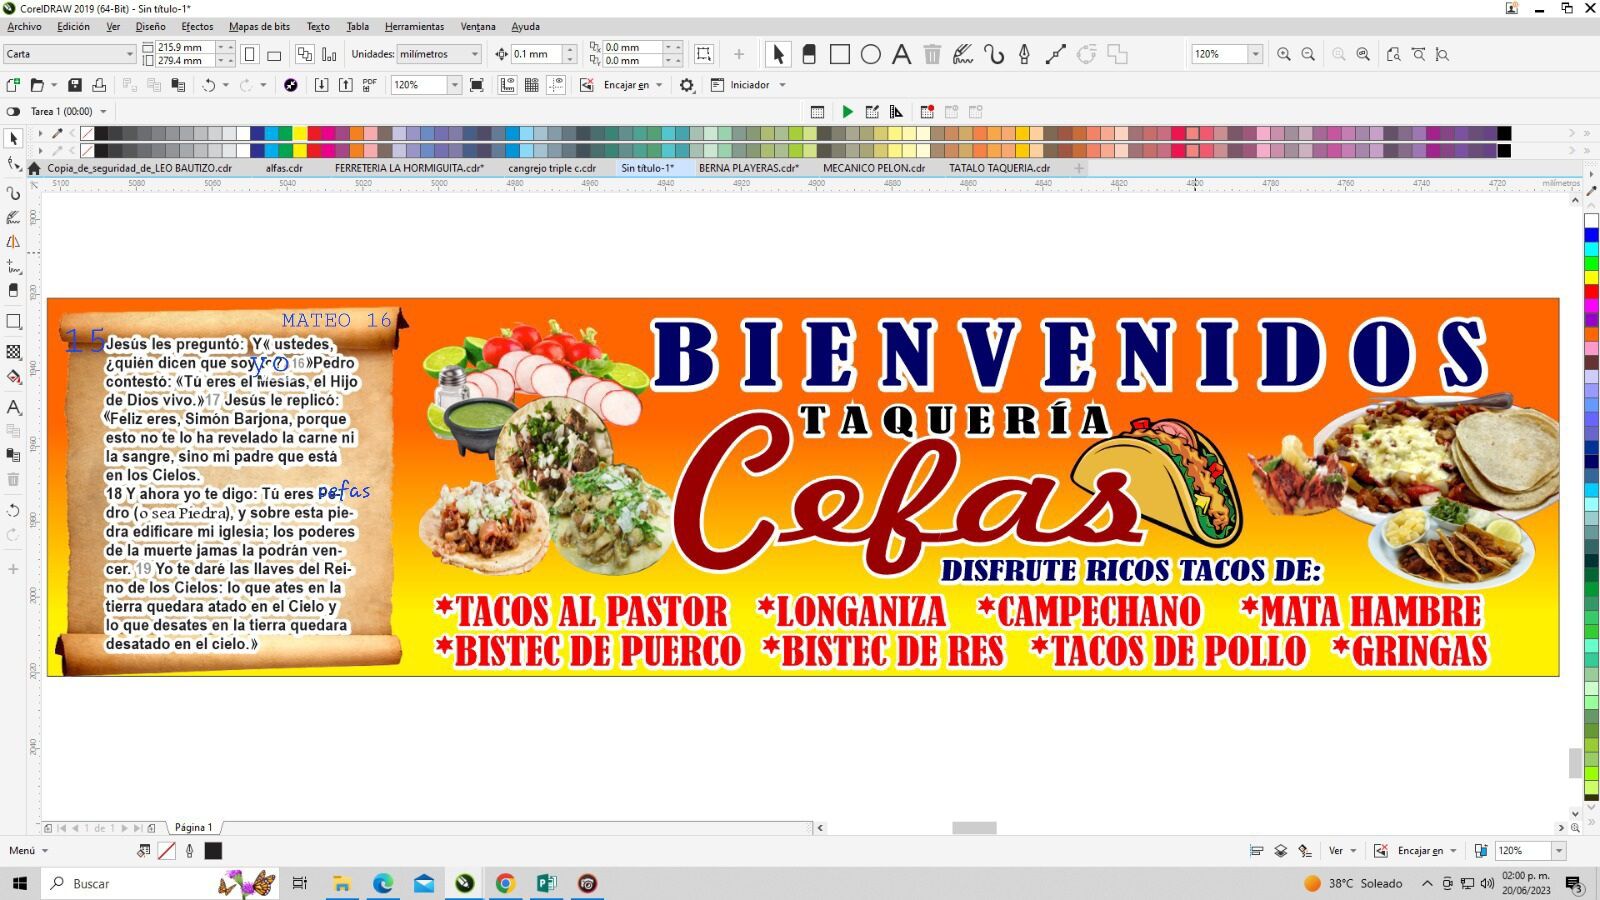Select the Página 1 page tab
The height and width of the screenshot is (900, 1600).
(x=193, y=828)
